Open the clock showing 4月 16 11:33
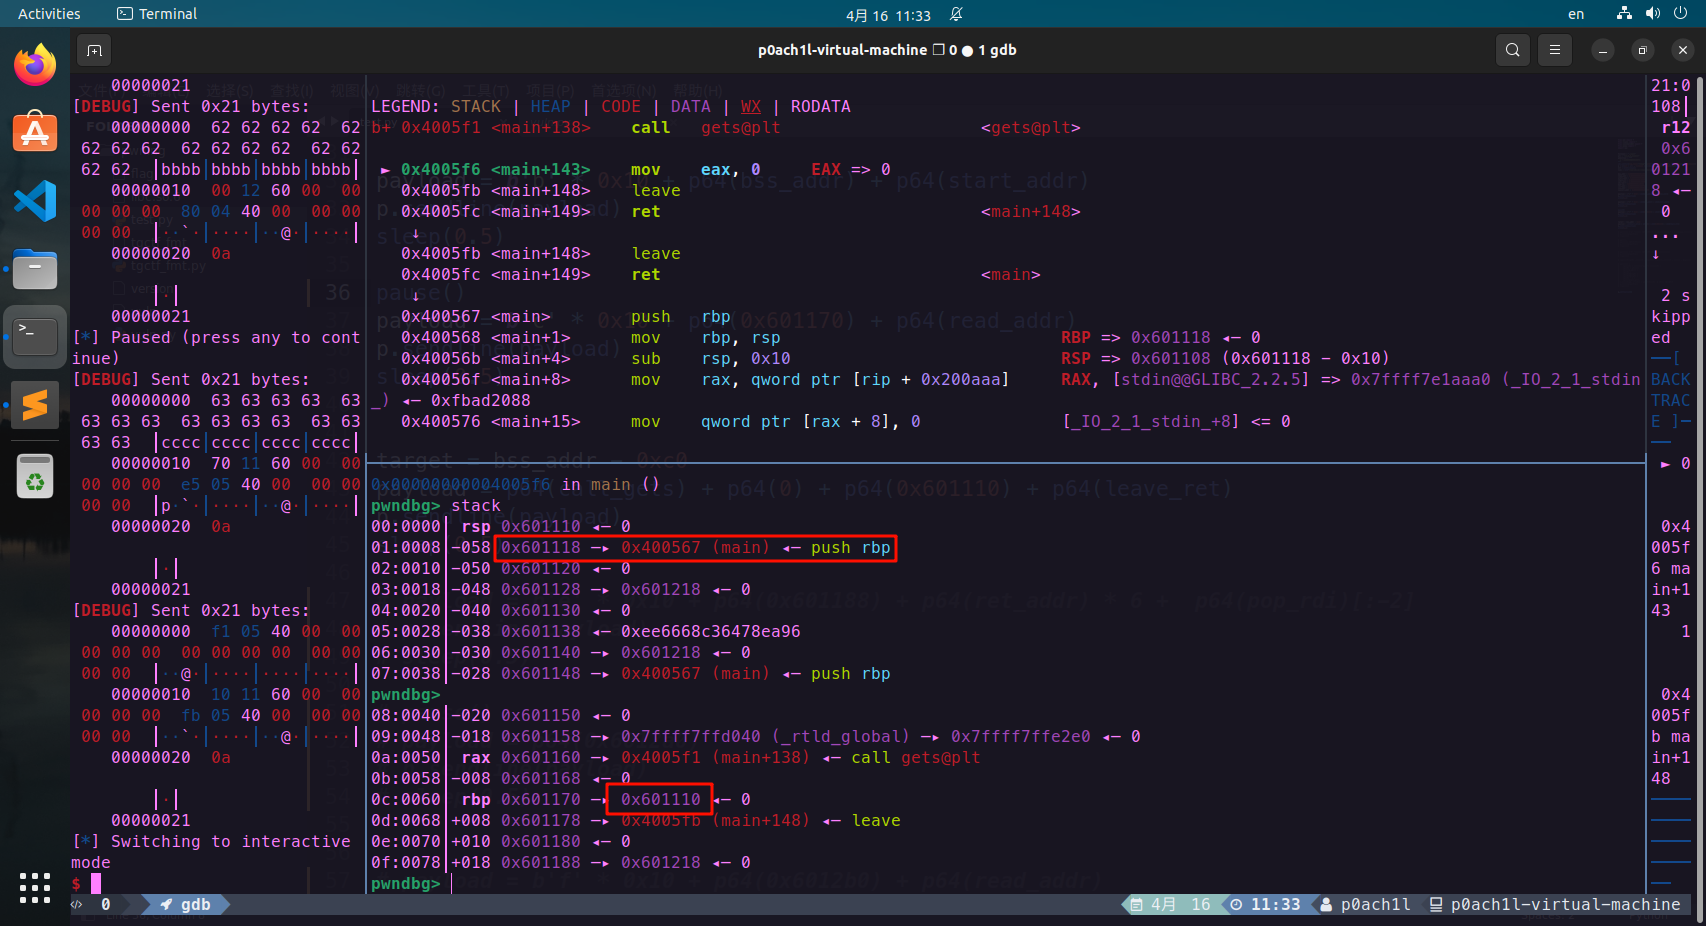The height and width of the screenshot is (926, 1706). (888, 15)
